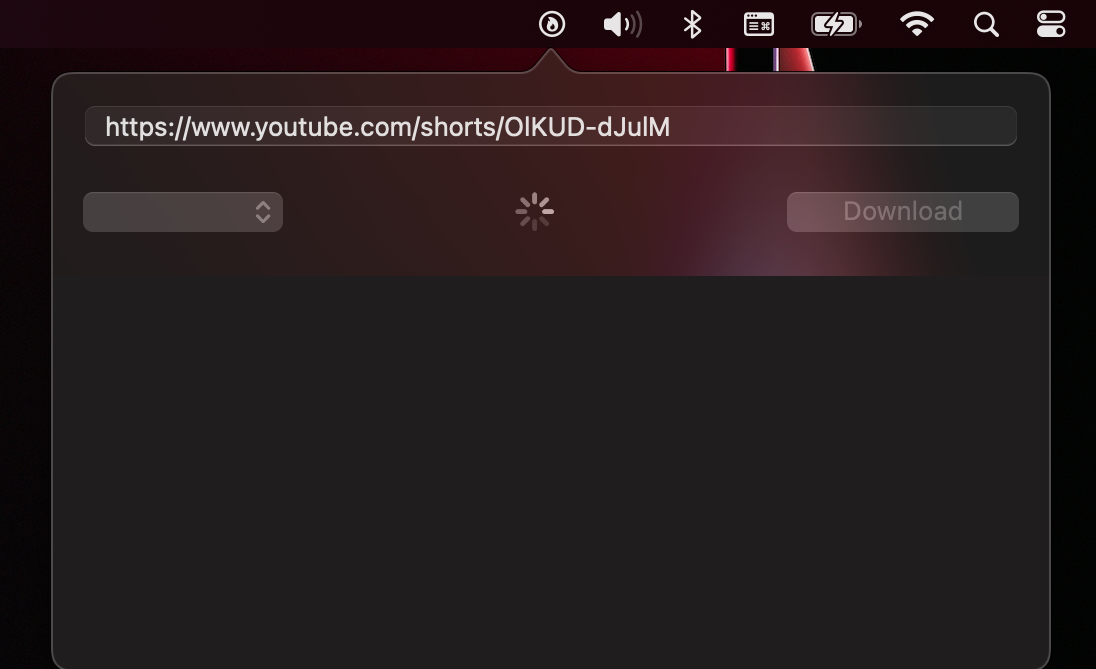Open the volume control in menu bar
The image size is (1096, 669).
pyautogui.click(x=622, y=24)
